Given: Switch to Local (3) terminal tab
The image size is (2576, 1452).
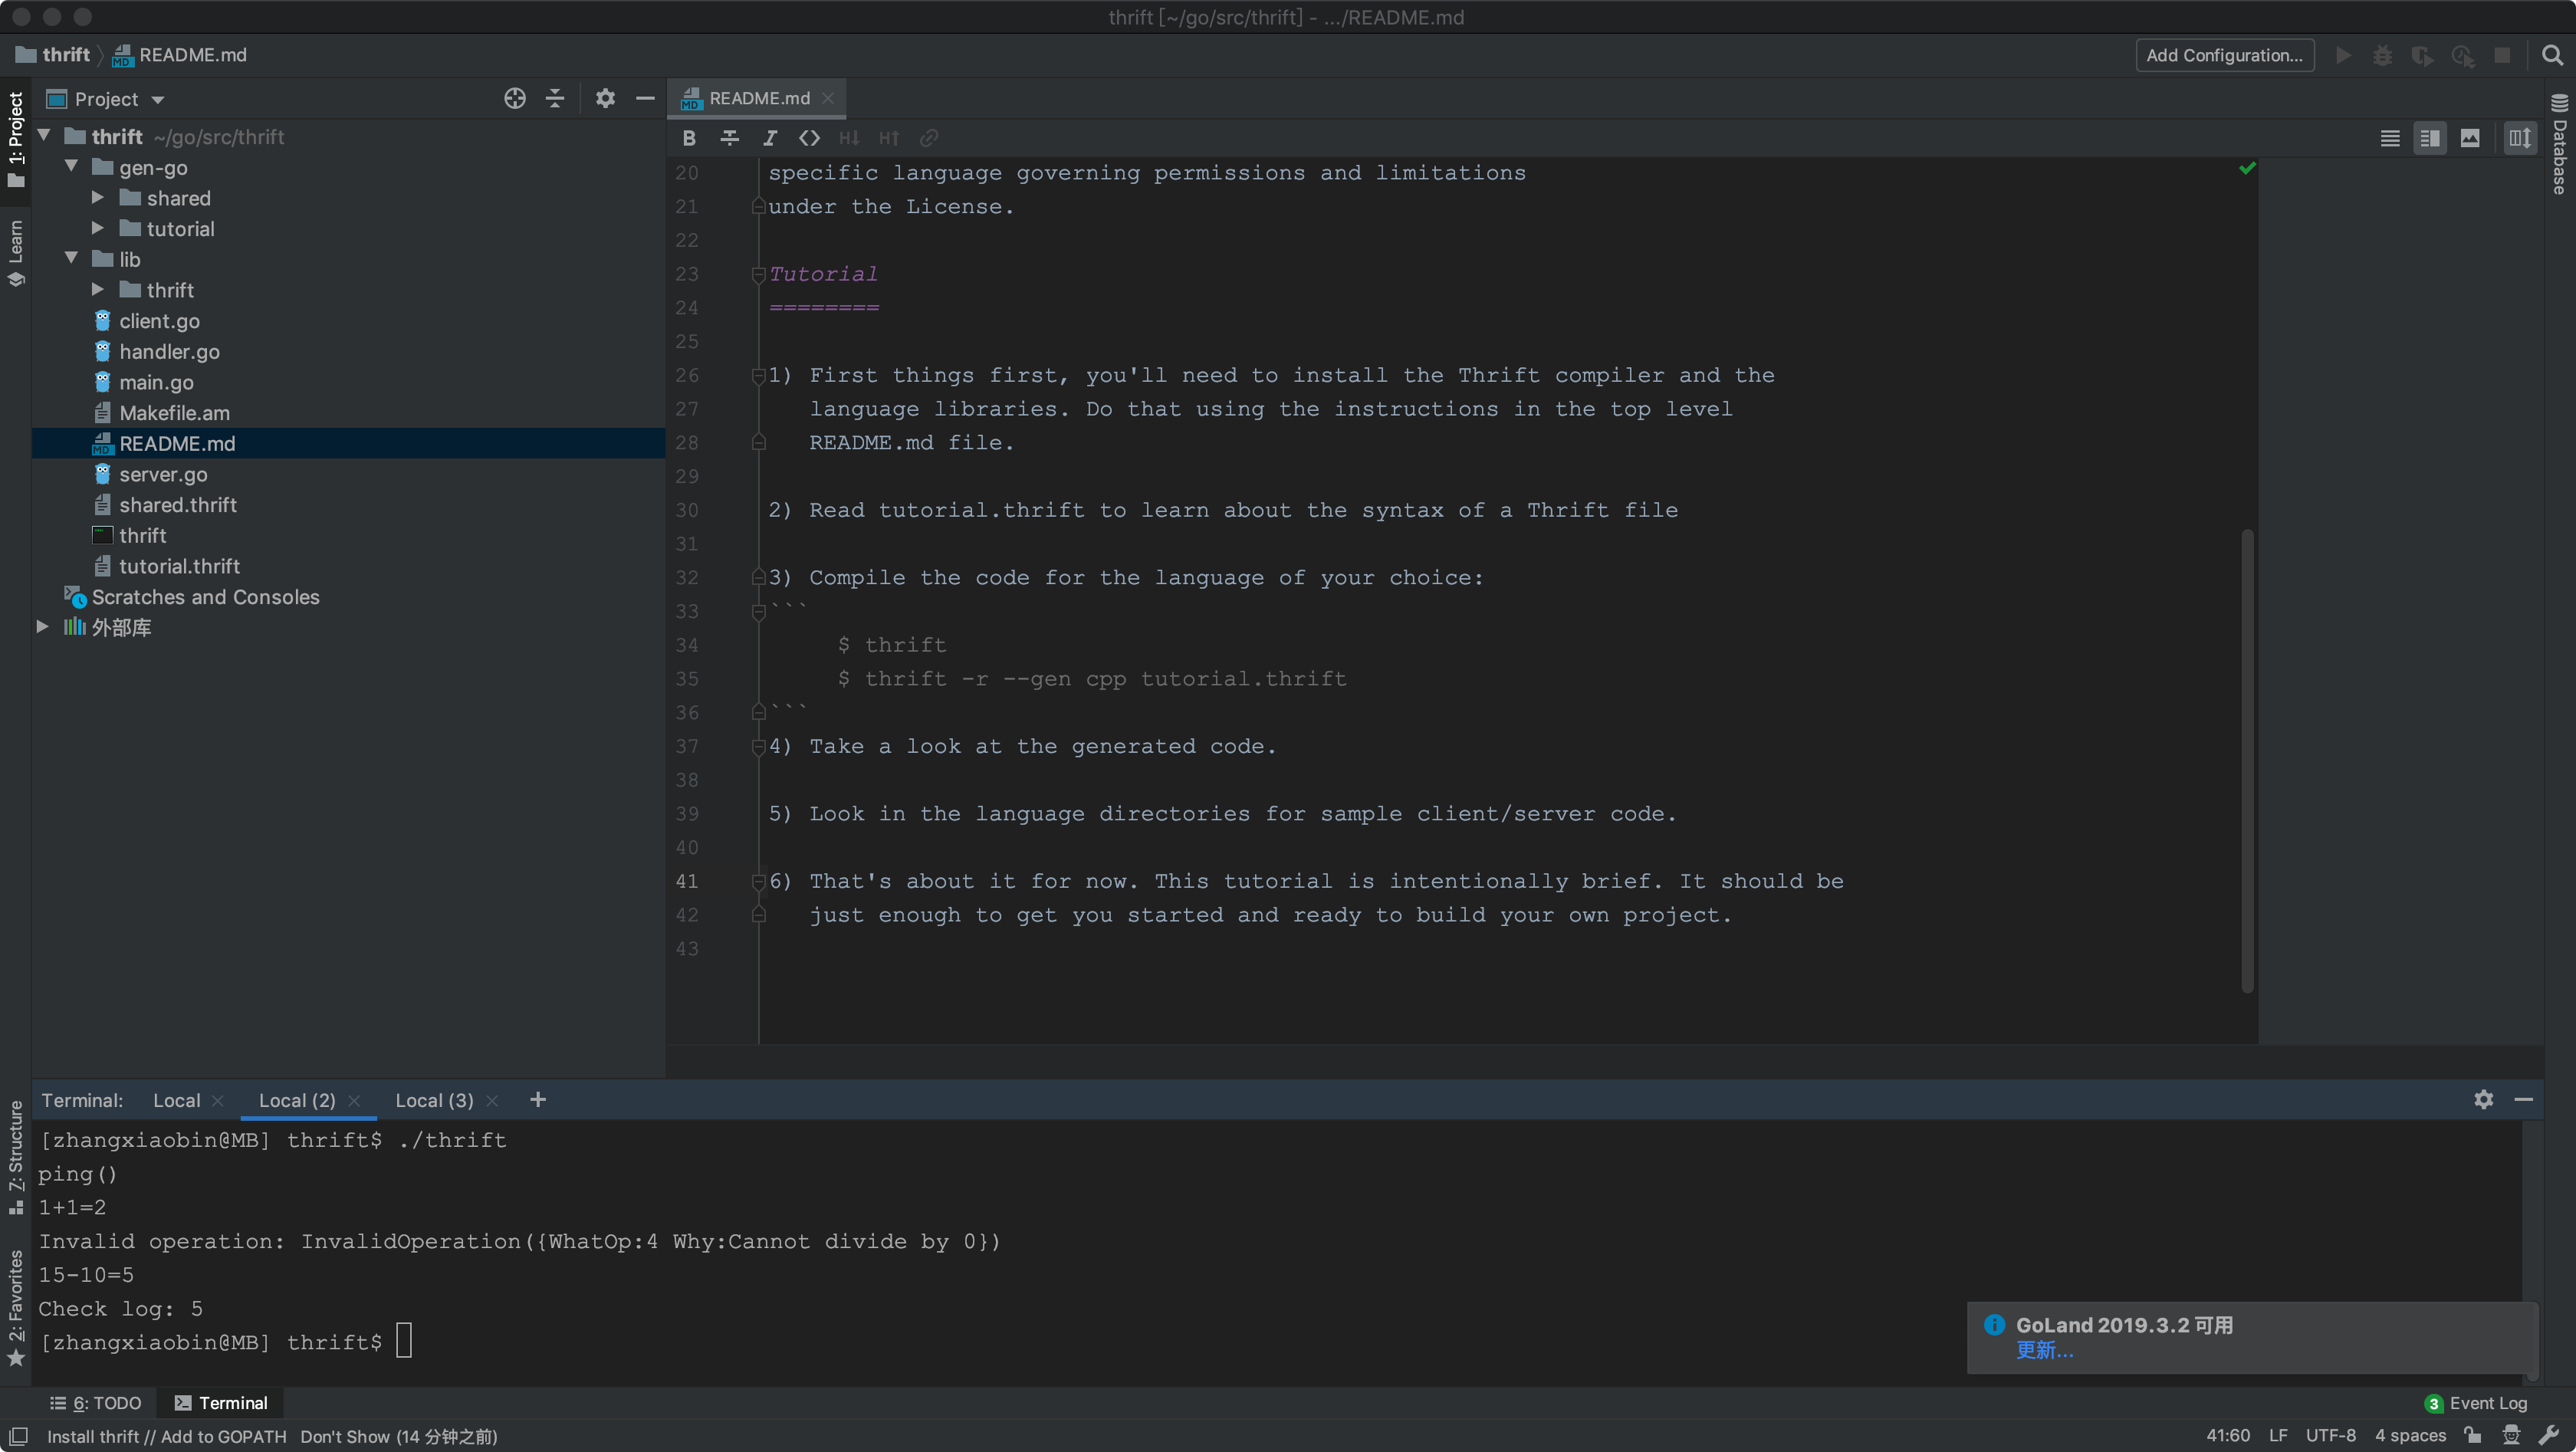Looking at the screenshot, I should pos(434,1101).
